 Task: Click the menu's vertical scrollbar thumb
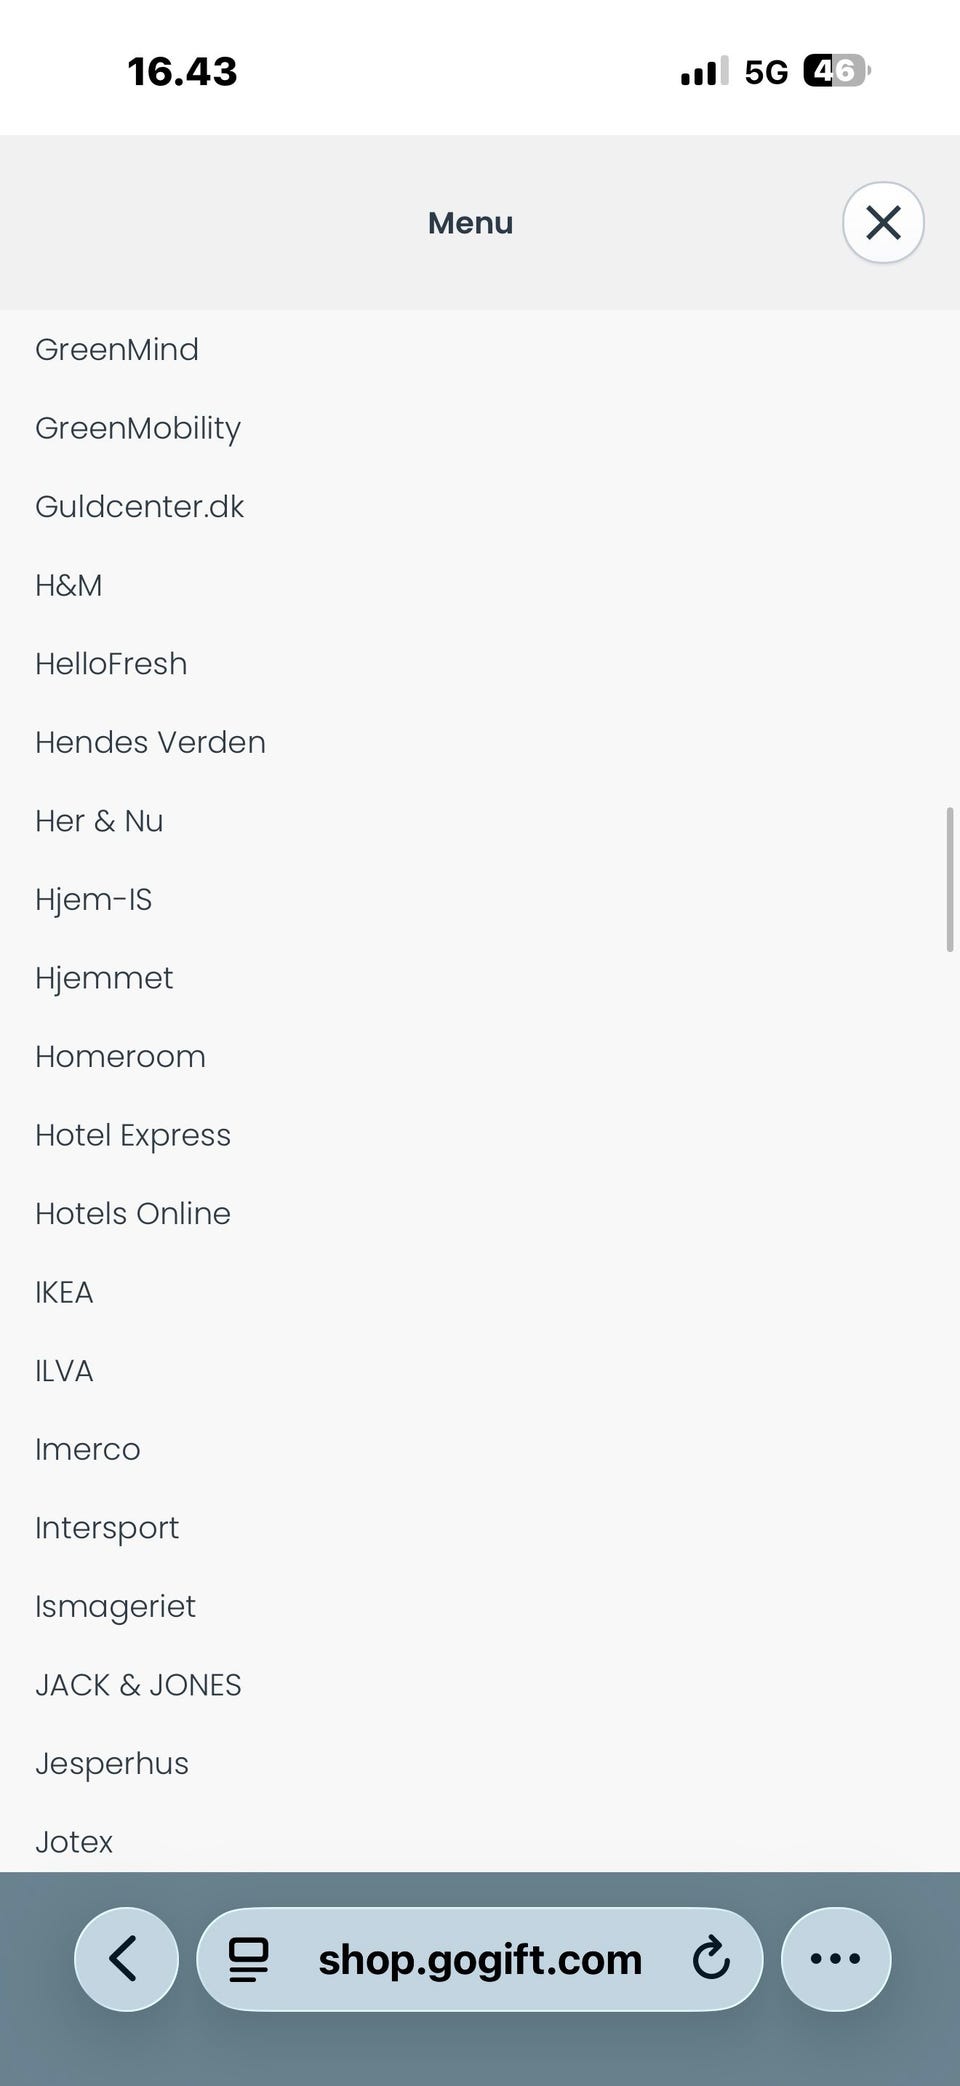point(949,879)
